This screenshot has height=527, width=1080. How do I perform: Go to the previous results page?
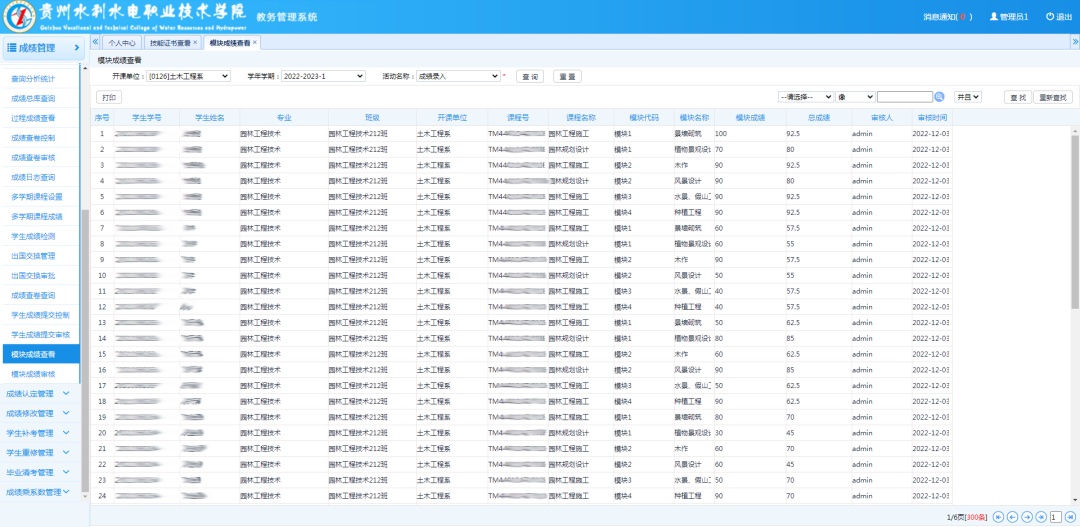pyautogui.click(x=1012, y=517)
